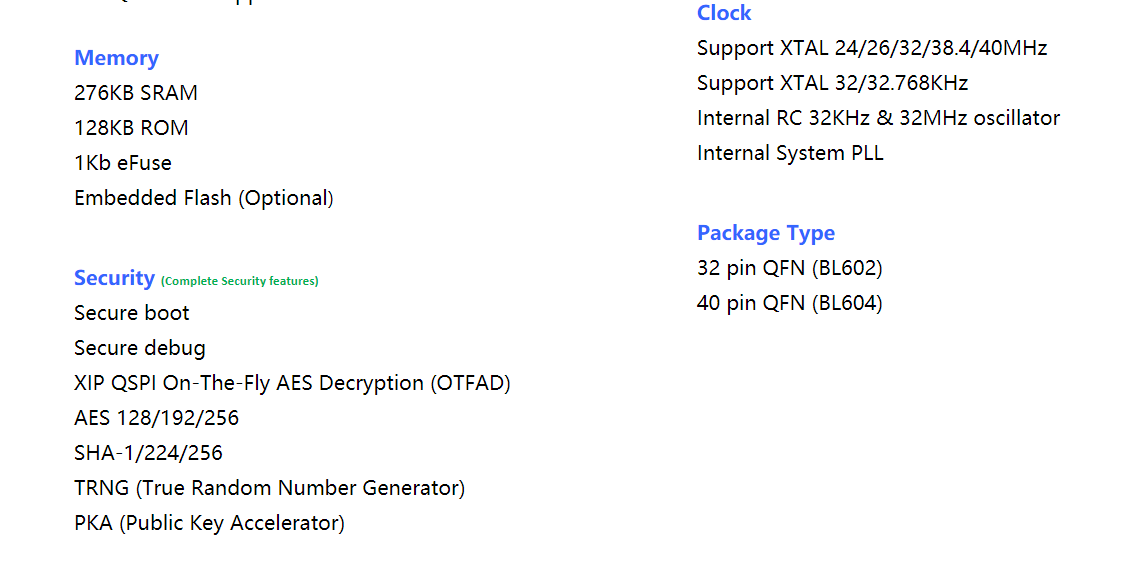The image size is (1122, 572).
Task: Click the Package Type heading
Action: pyautogui.click(x=766, y=233)
